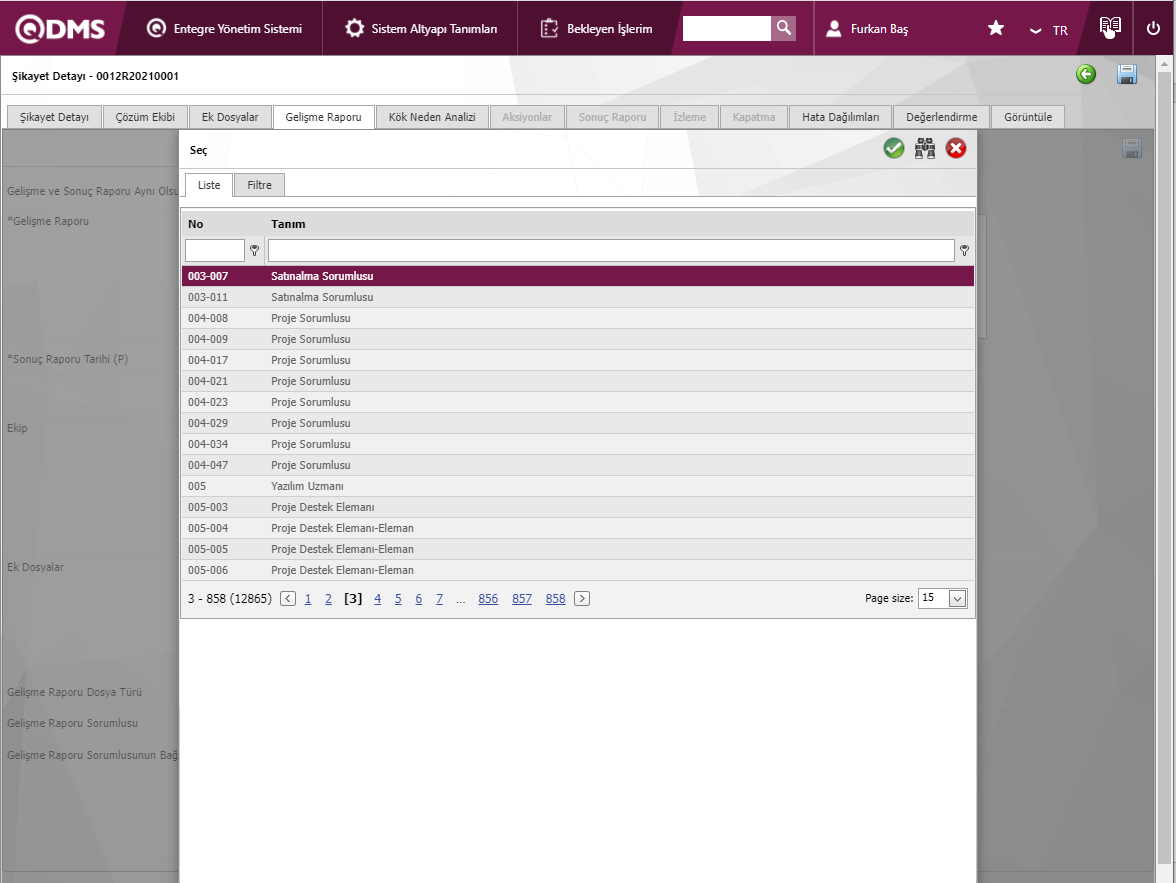Switch to the Değerlendirme tab
Image resolution: width=1176 pixels, height=883 pixels.
click(x=941, y=117)
